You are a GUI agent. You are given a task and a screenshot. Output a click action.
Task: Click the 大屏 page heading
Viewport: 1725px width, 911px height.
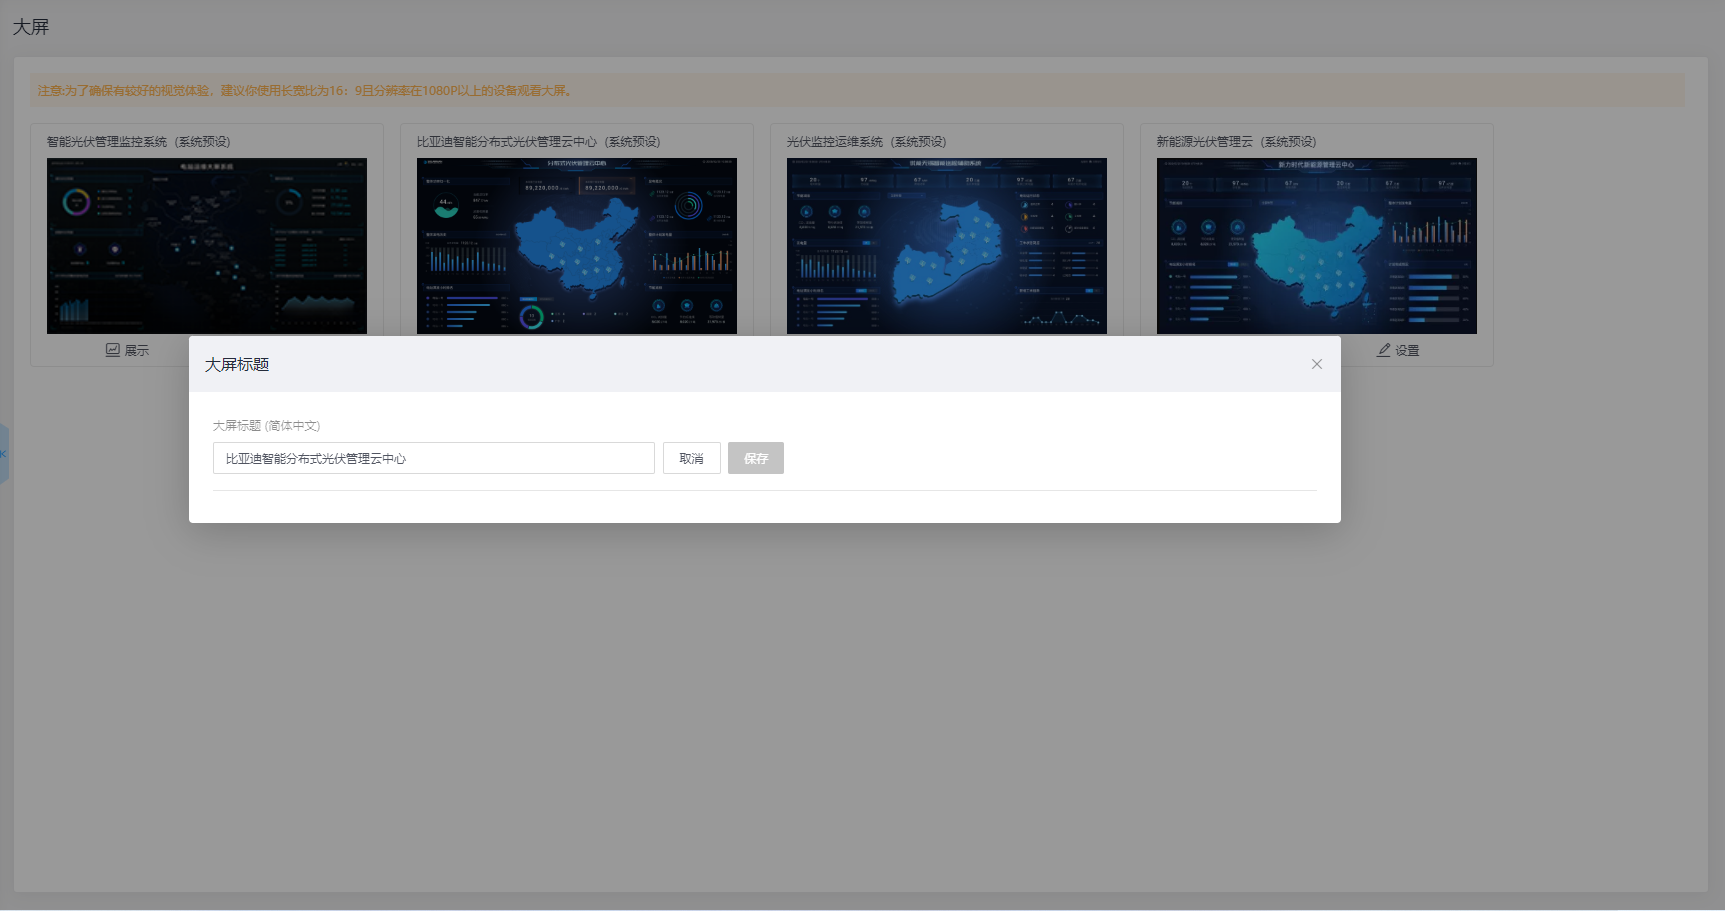click(31, 27)
